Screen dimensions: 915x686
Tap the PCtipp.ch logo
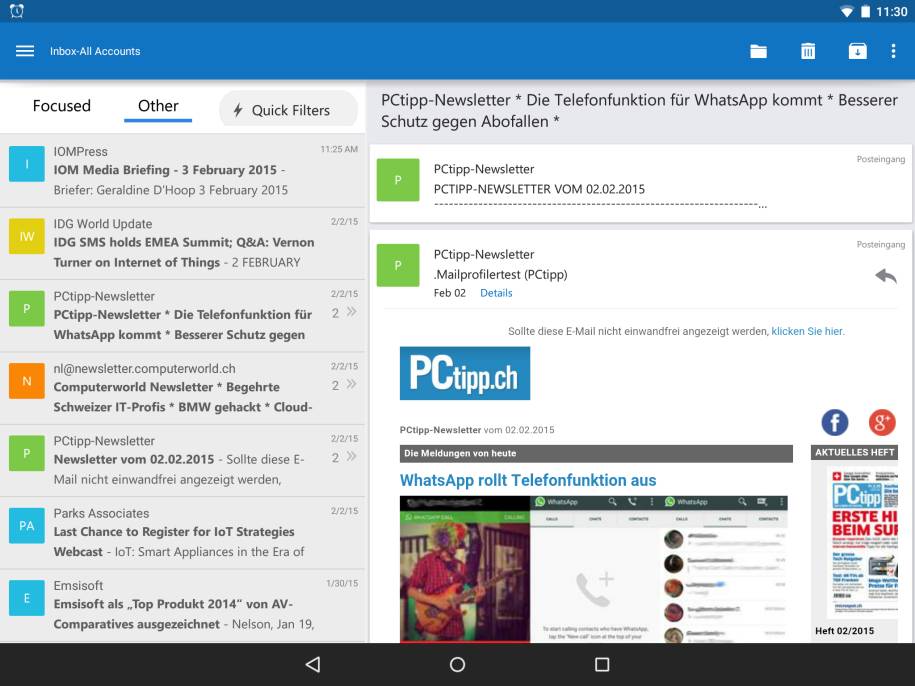click(465, 373)
